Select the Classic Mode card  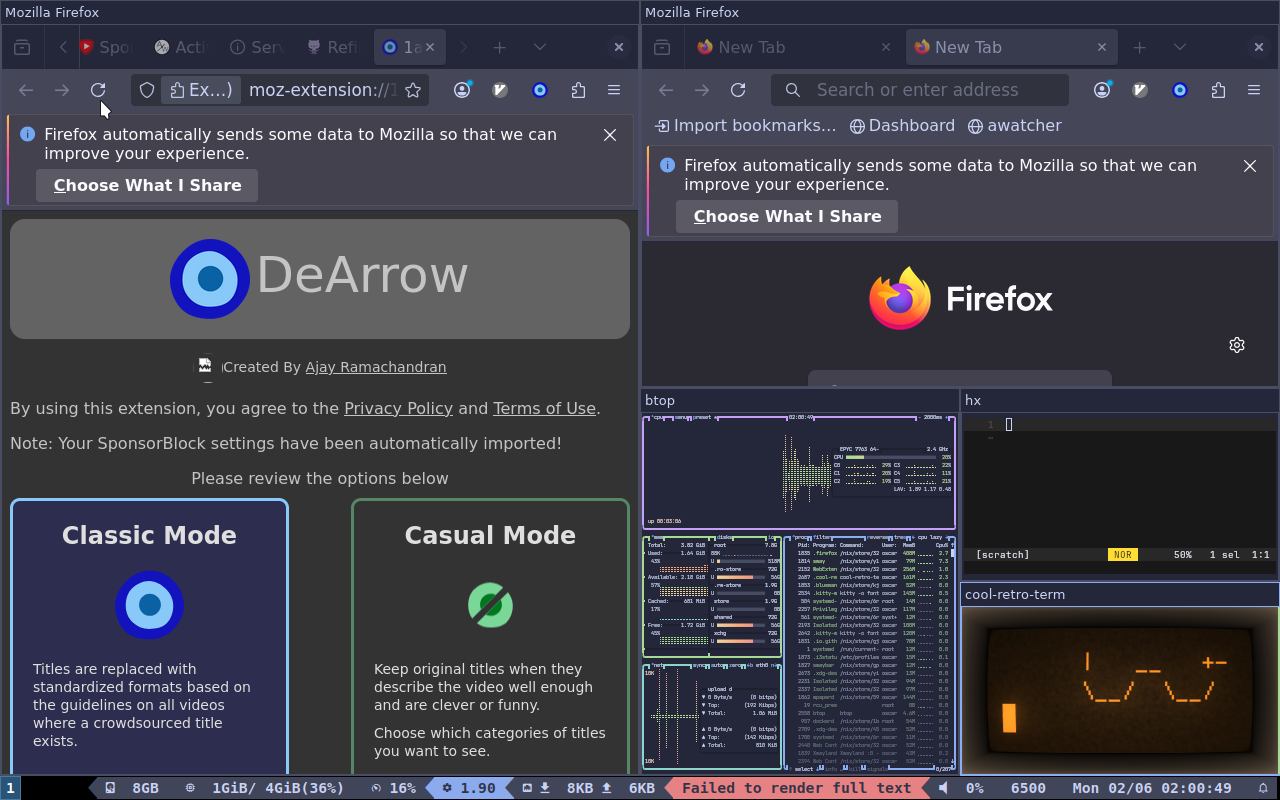click(149, 636)
